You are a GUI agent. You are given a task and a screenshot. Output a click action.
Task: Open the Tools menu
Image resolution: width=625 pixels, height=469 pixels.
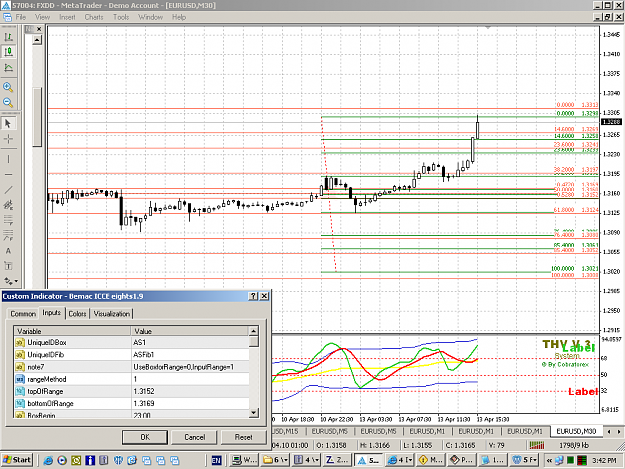click(121, 17)
